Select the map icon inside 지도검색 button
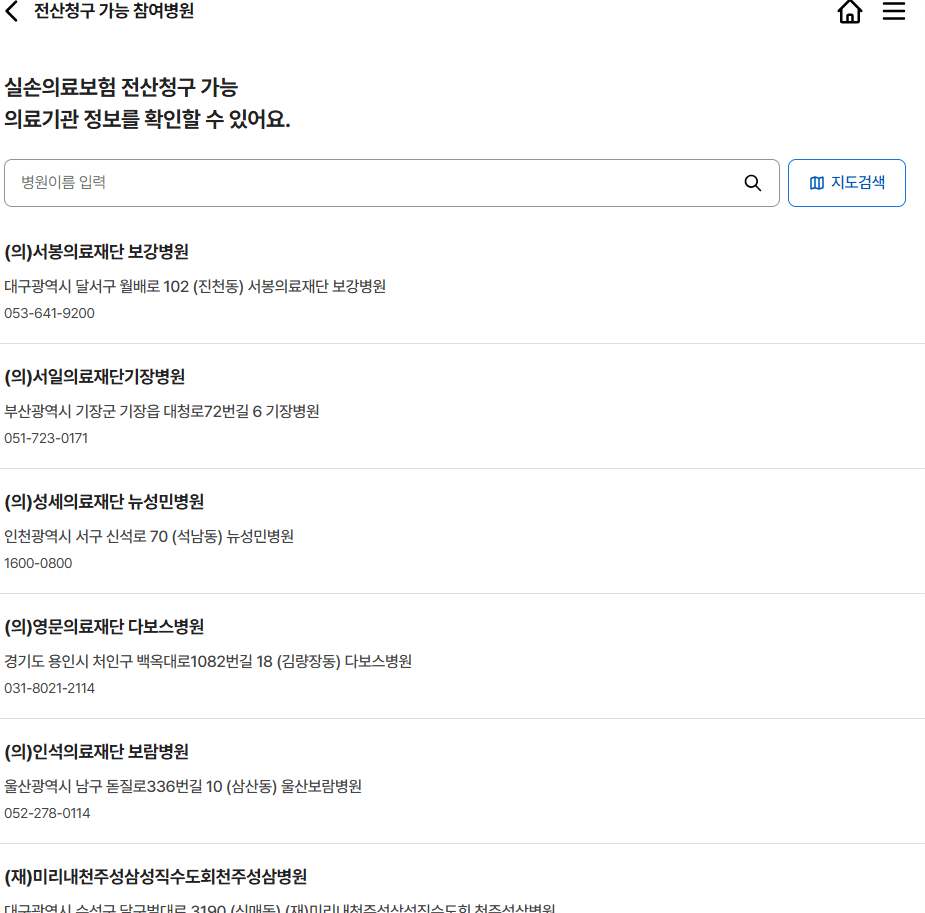 pyautogui.click(x=816, y=182)
